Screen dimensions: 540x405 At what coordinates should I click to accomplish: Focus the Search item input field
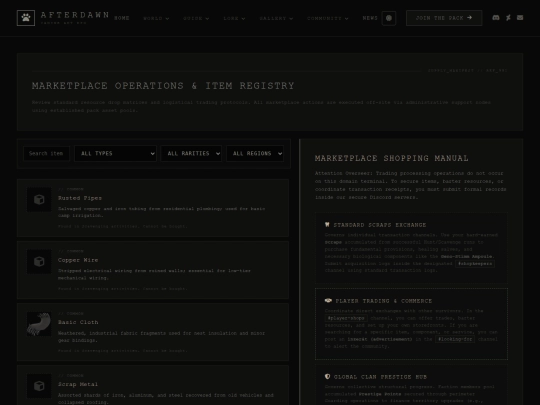[46, 154]
